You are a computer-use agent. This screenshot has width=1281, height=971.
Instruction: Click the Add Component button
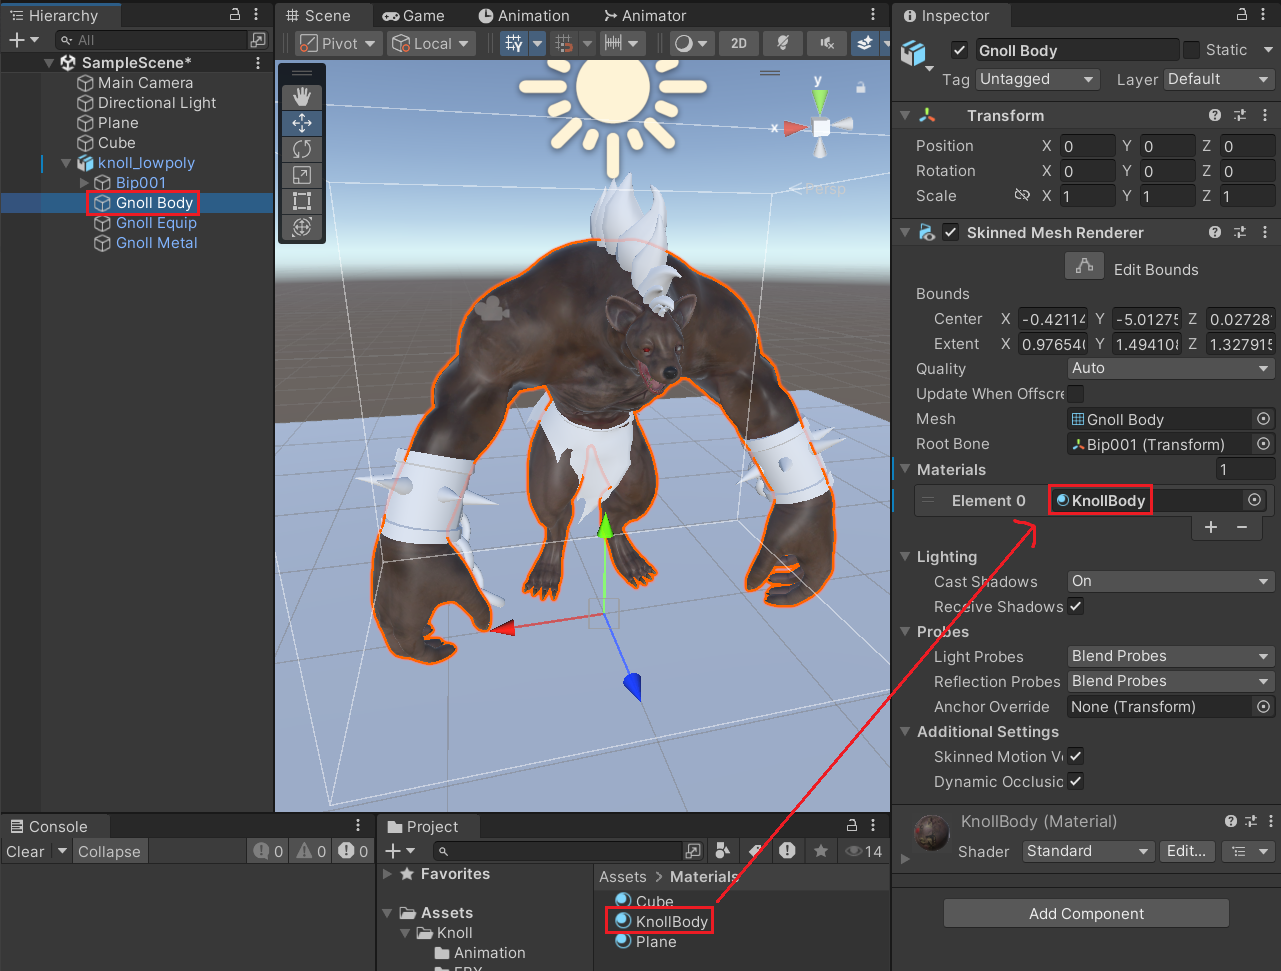tap(1086, 914)
